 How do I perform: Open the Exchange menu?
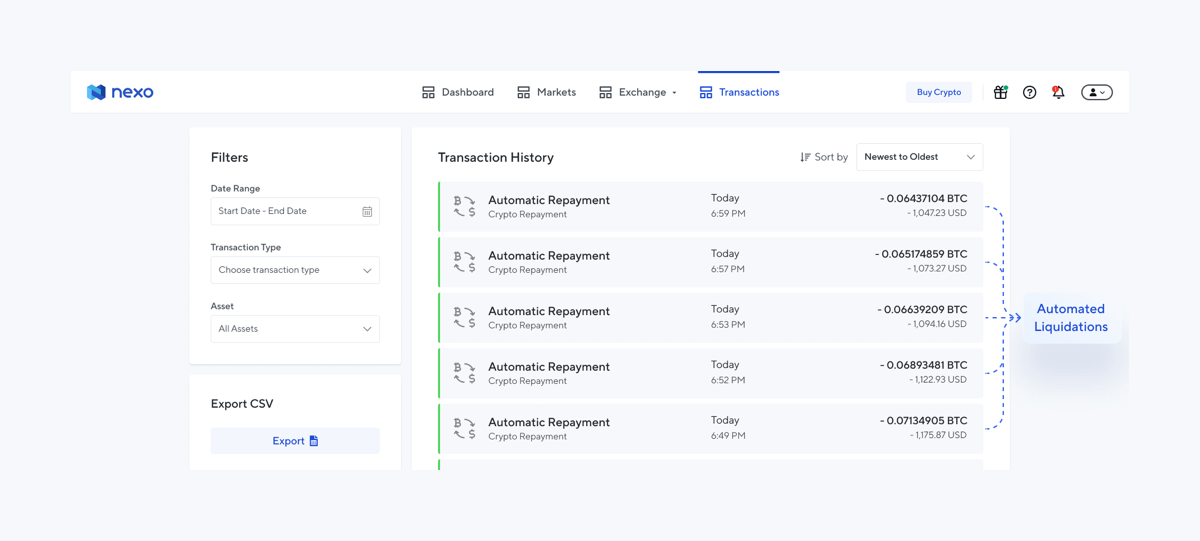638,92
